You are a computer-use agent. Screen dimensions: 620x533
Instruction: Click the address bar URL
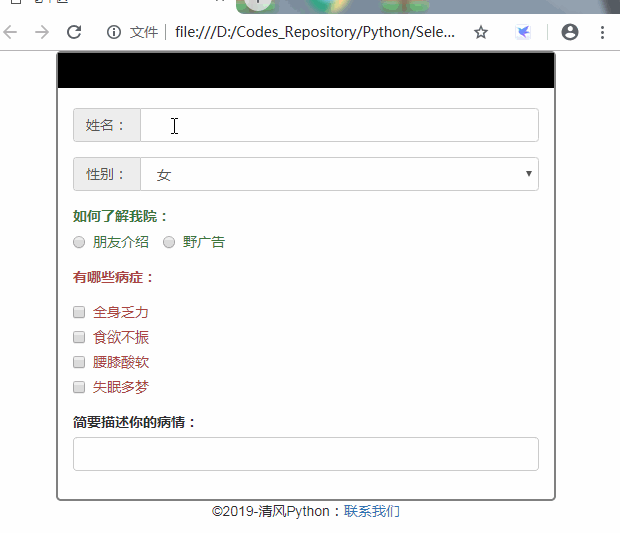(315, 32)
